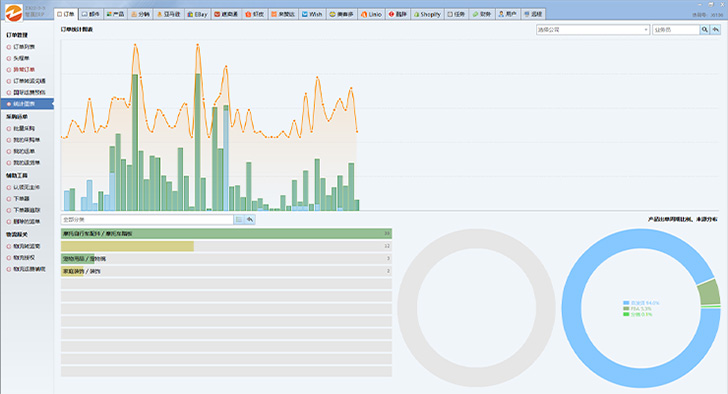Viewport: 728px width, 394px height.
Task: Click the search magnifier icon at top right
Action: tap(705, 30)
